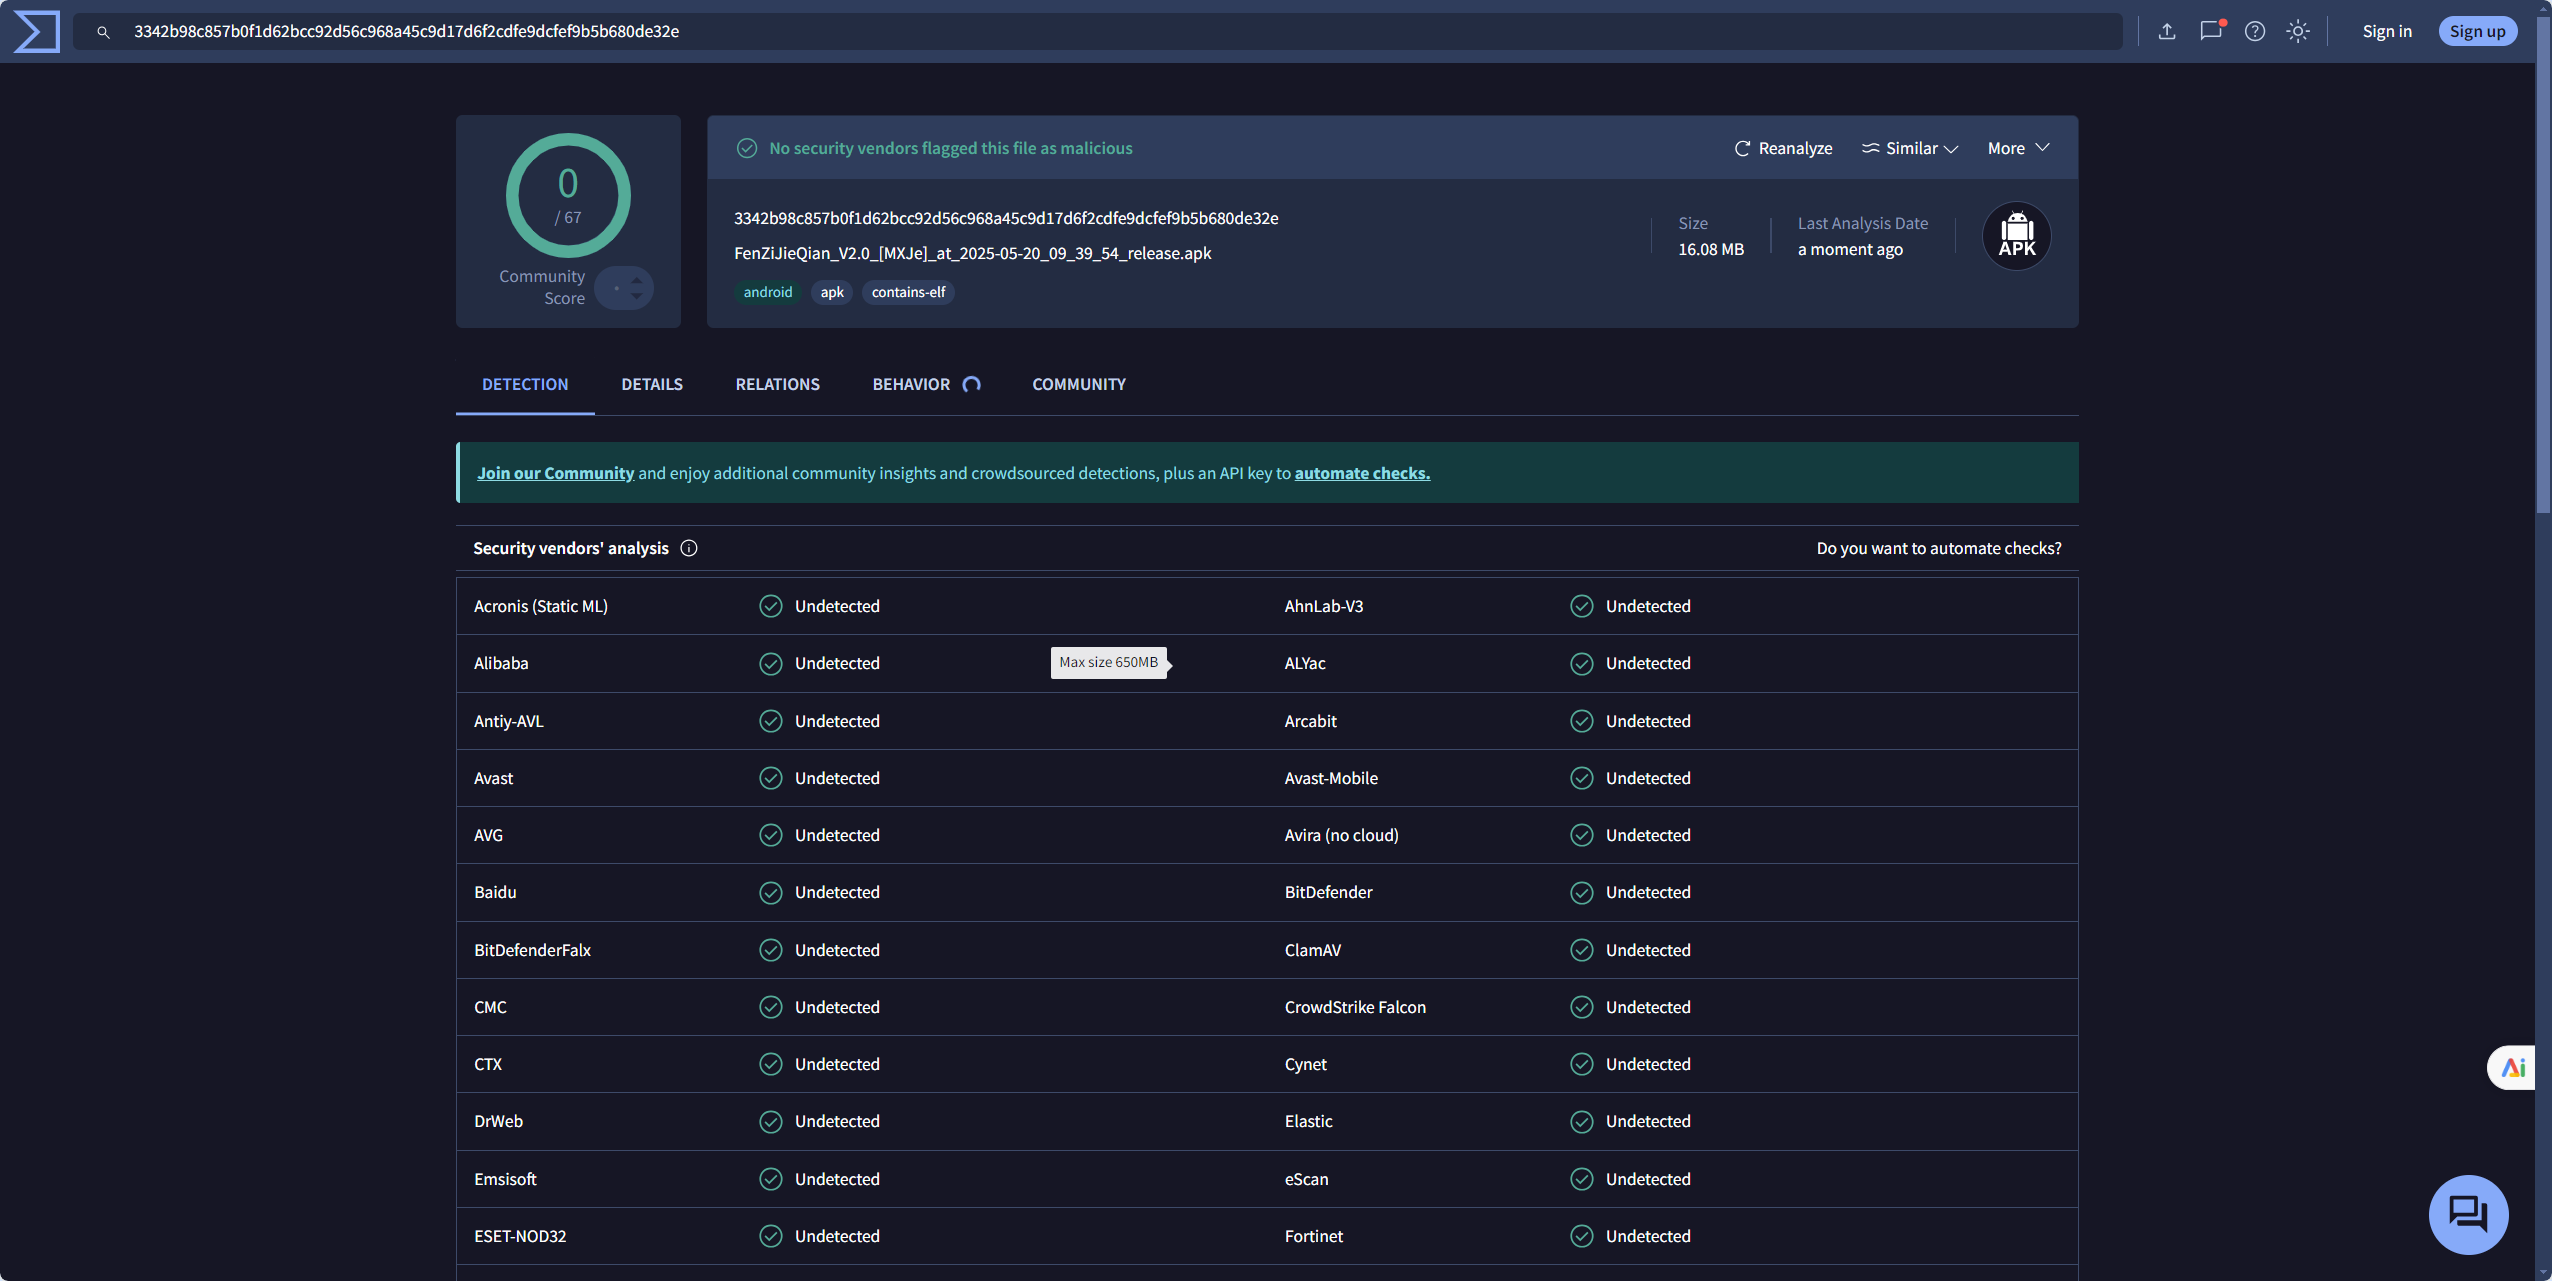Click the Fortinet Undetected check icon
Viewport: 2552px width, 1281px height.
(x=1581, y=1236)
